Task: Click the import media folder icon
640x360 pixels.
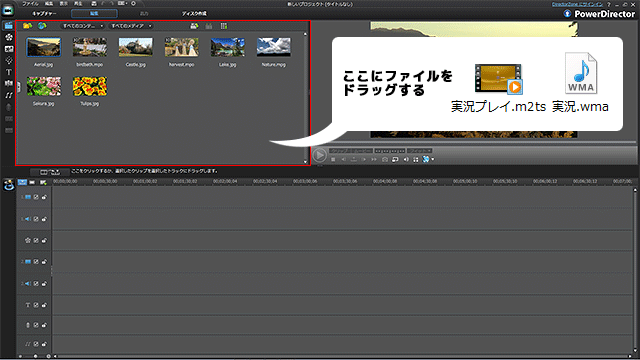Action: click(27, 26)
